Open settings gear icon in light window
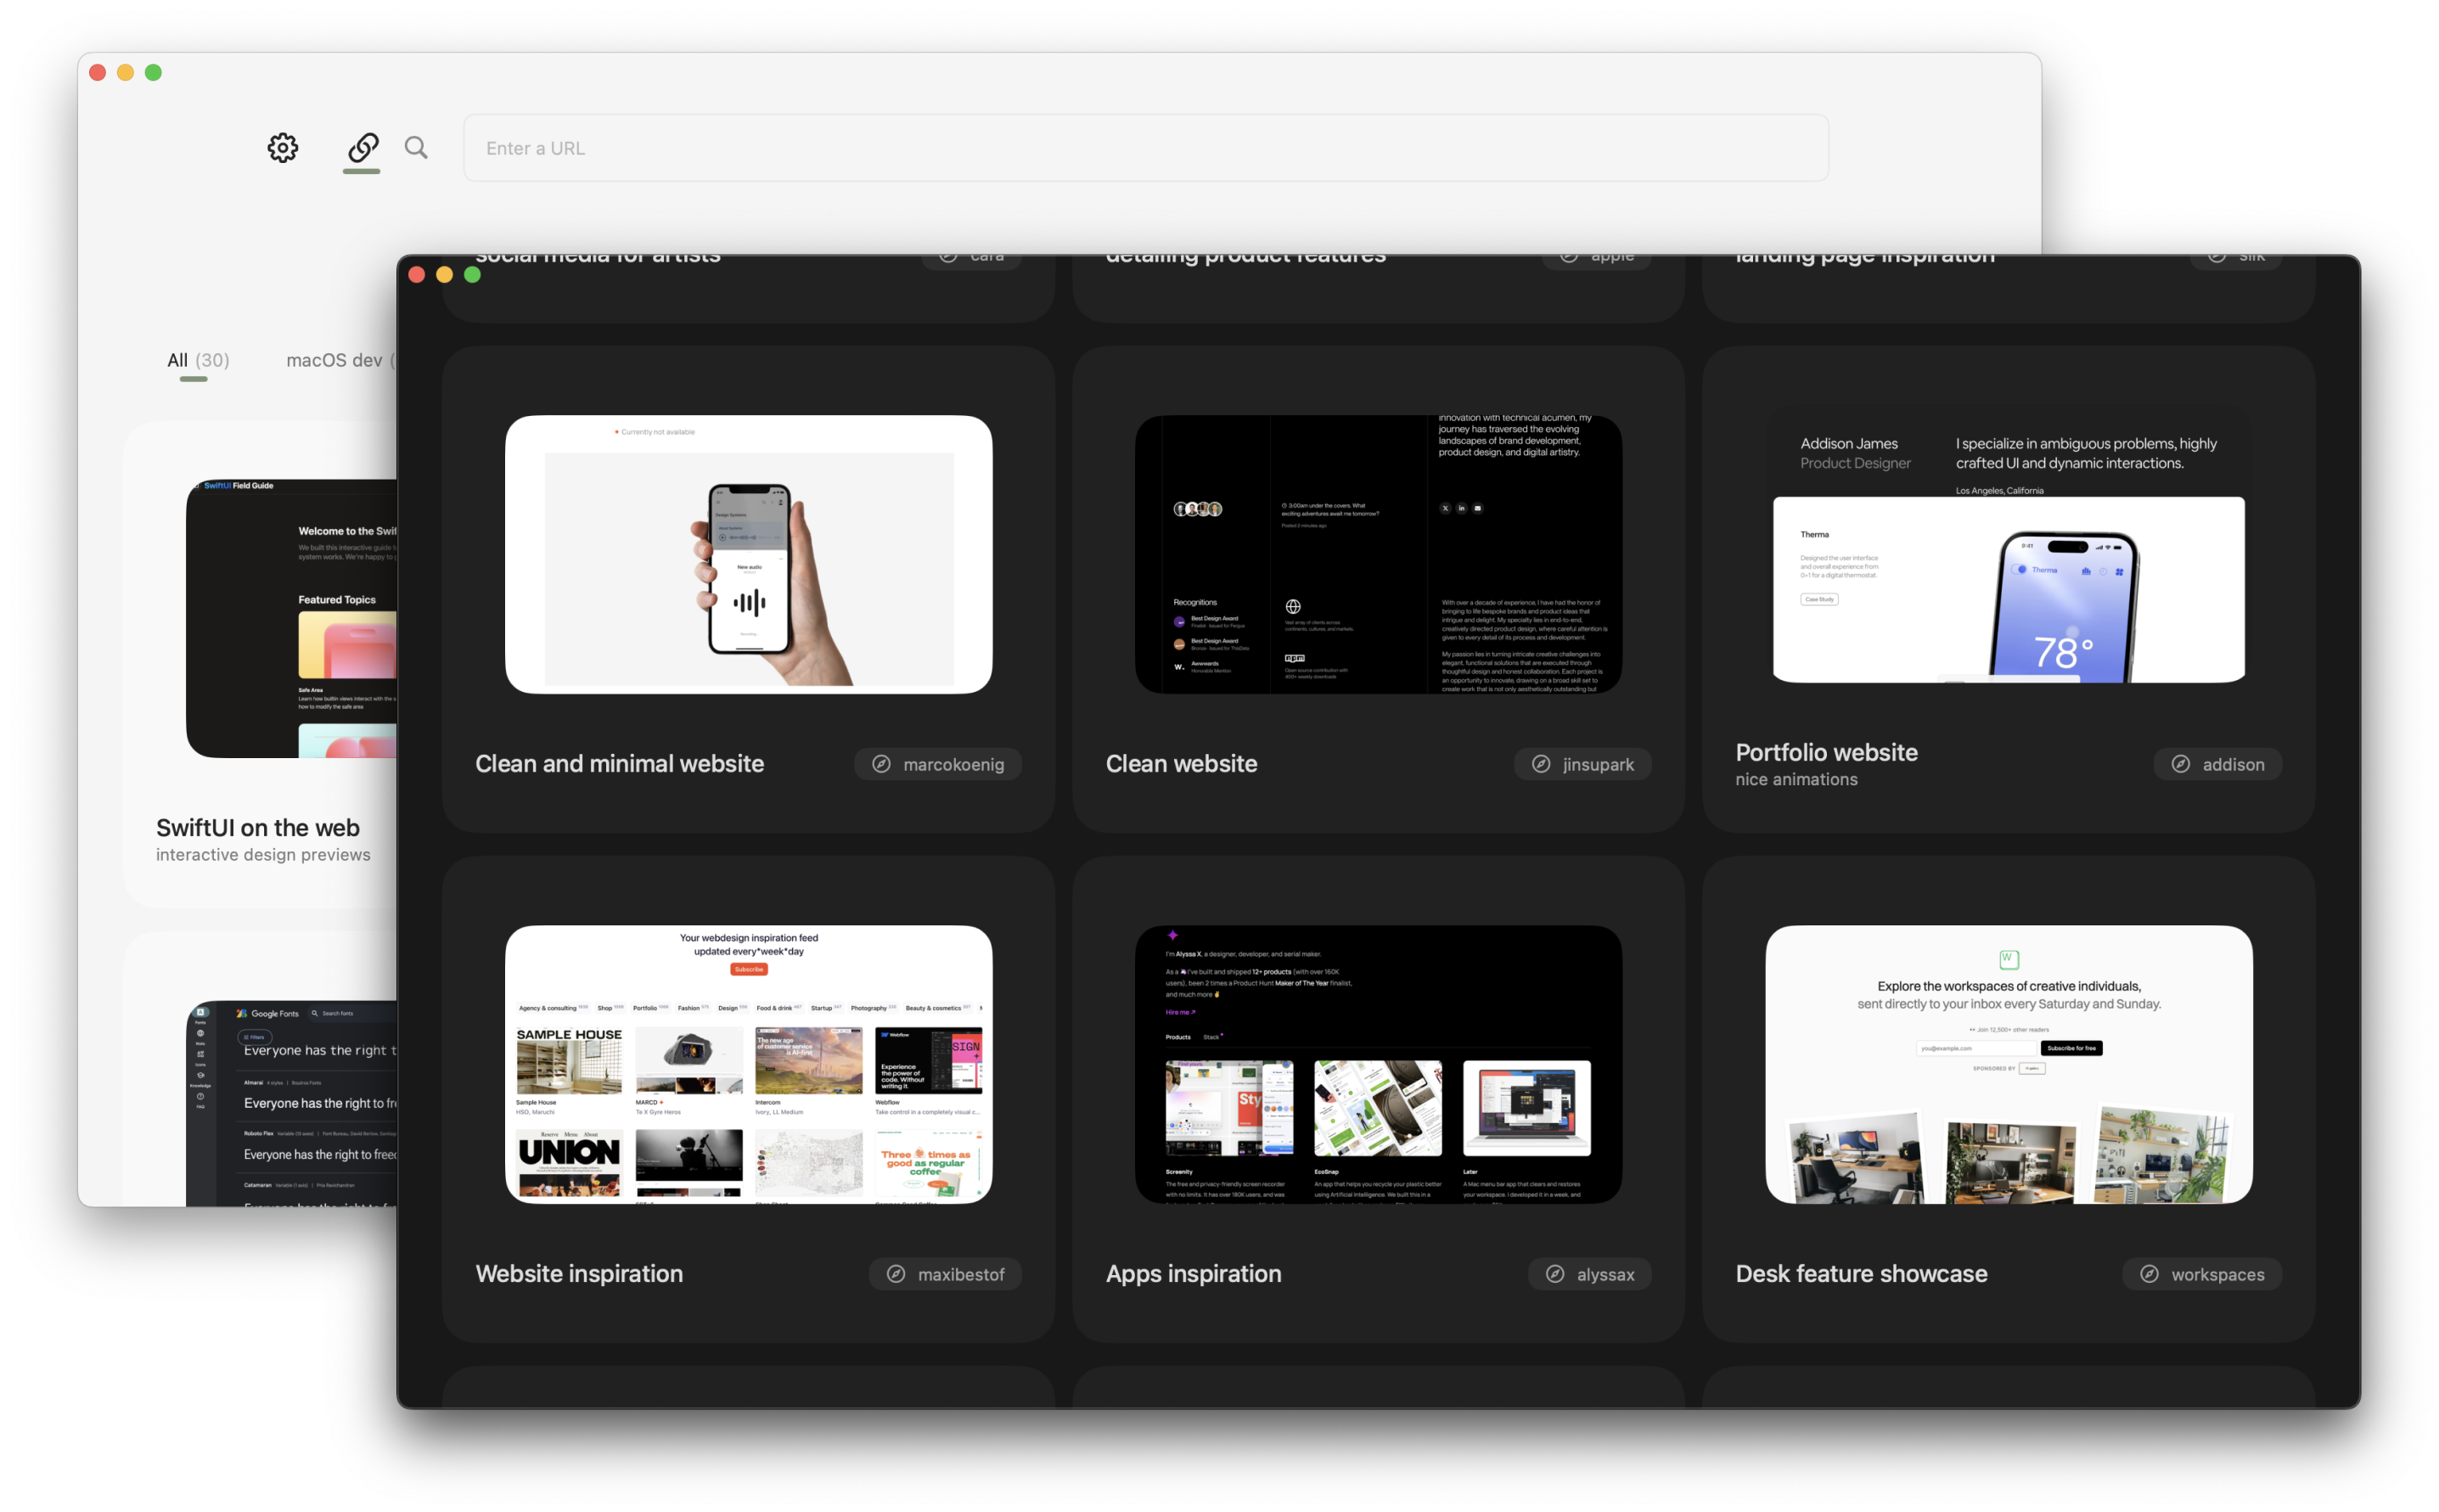Image resolution: width=2439 pixels, height=1512 pixels. pos(283,148)
